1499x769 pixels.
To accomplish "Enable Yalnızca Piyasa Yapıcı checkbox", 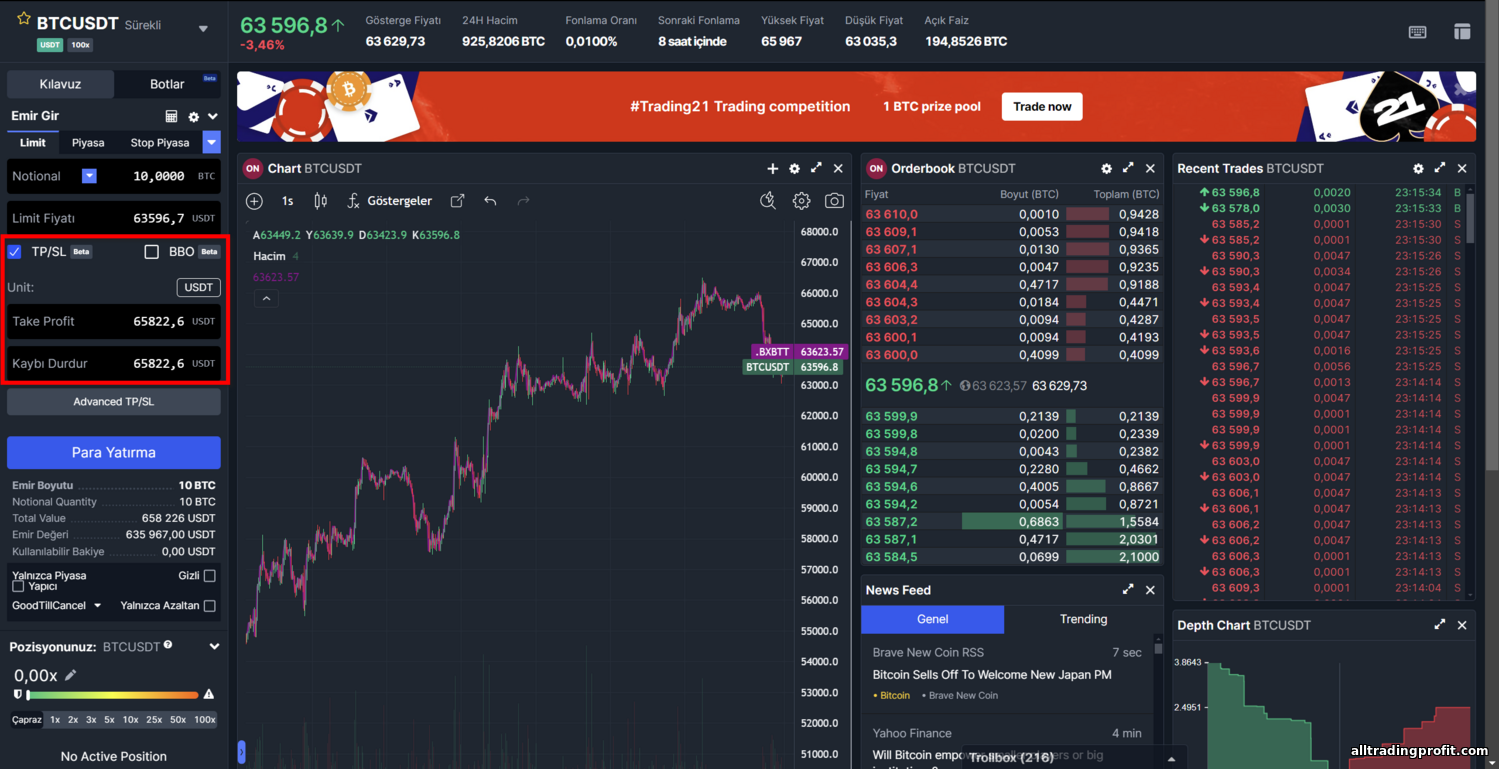I will [x=18, y=587].
